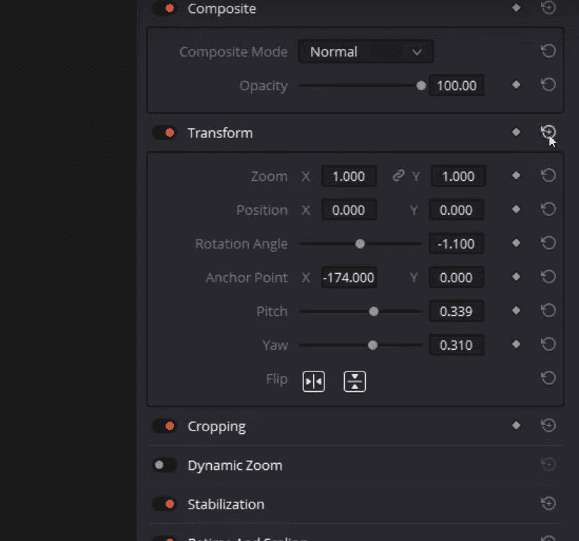Reset the Zoom values
This screenshot has width=579, height=541.
548,175
